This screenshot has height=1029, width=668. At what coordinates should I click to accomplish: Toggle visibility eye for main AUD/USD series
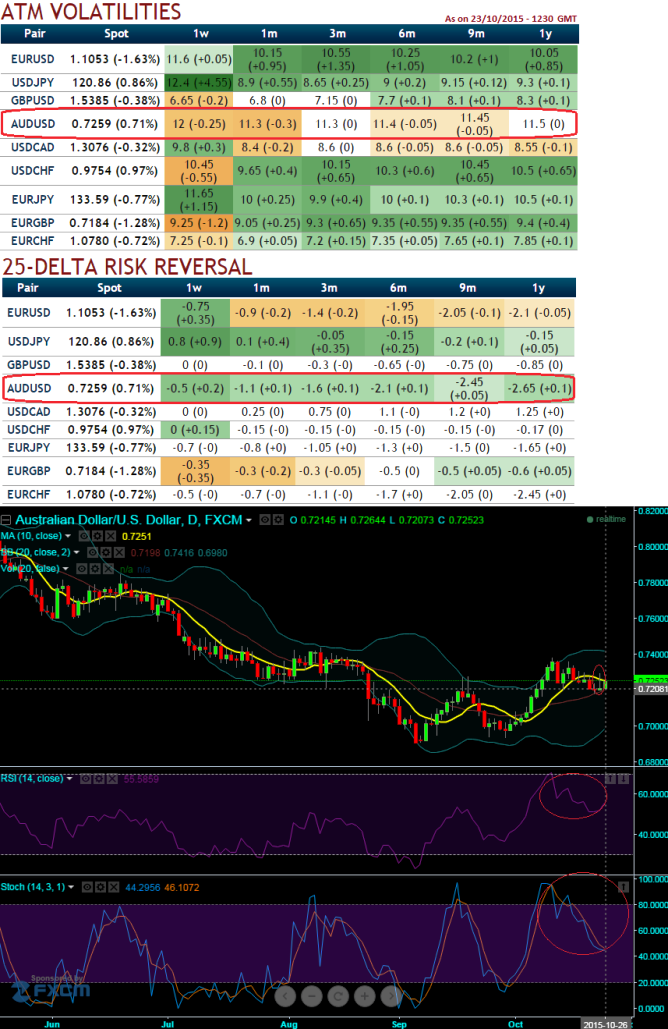pyautogui.click(x=265, y=520)
